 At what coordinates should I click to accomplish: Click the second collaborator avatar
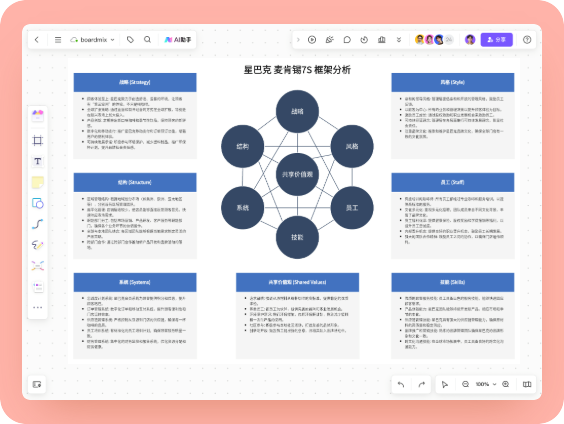coord(429,40)
